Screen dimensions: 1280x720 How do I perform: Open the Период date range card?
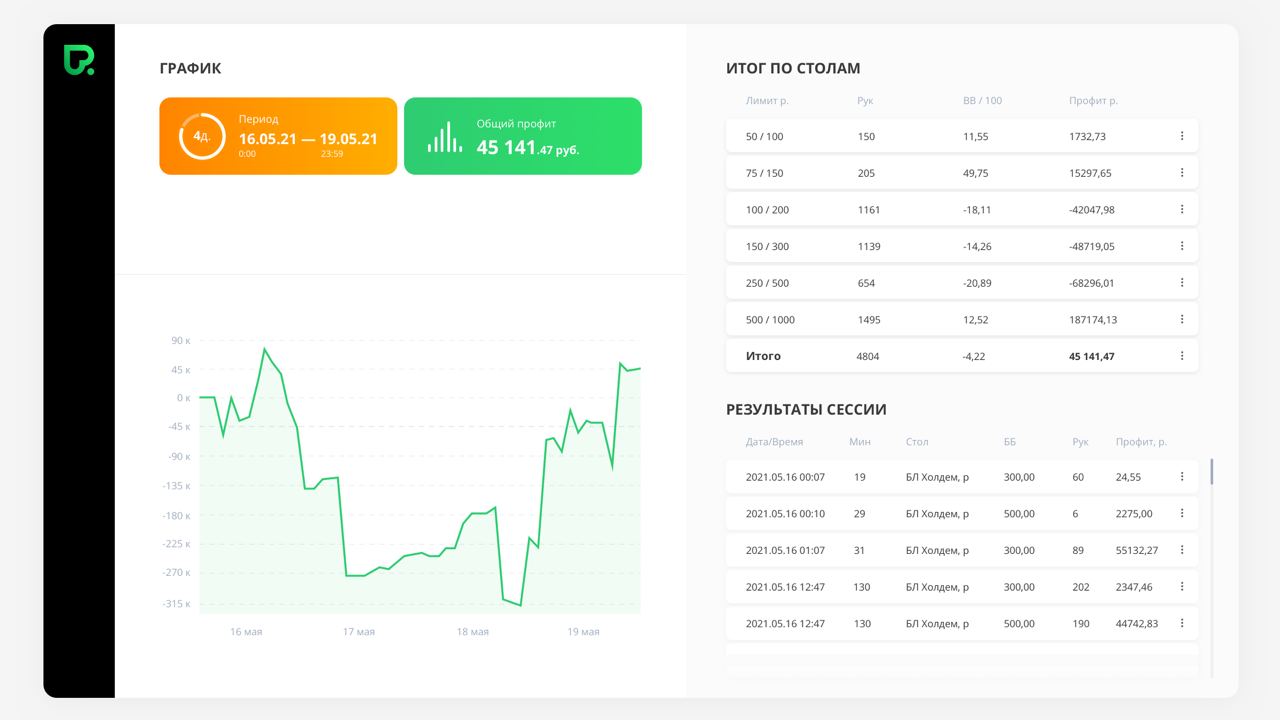click(278, 136)
